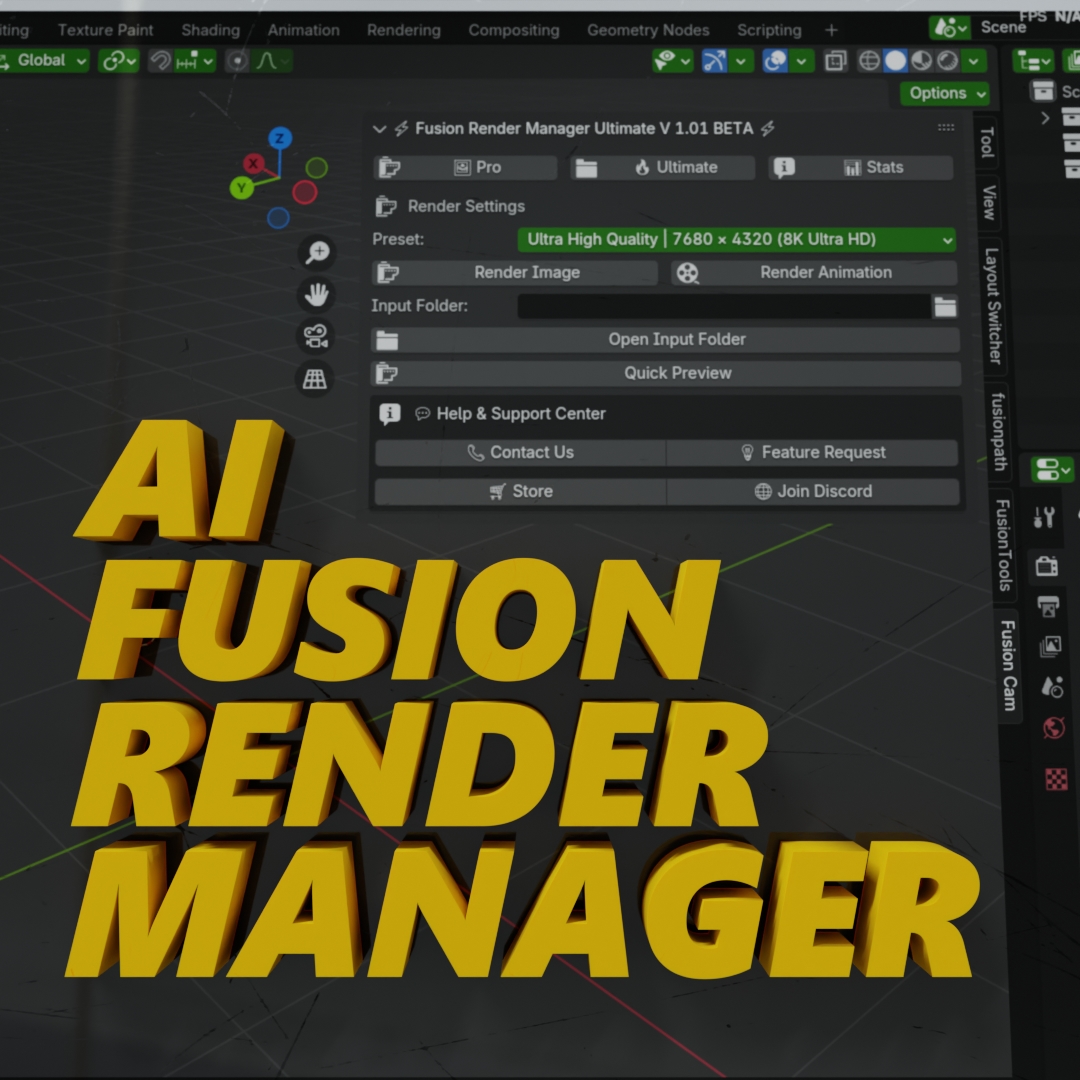Open the Layout Switcher sidebar tab

coord(993,305)
